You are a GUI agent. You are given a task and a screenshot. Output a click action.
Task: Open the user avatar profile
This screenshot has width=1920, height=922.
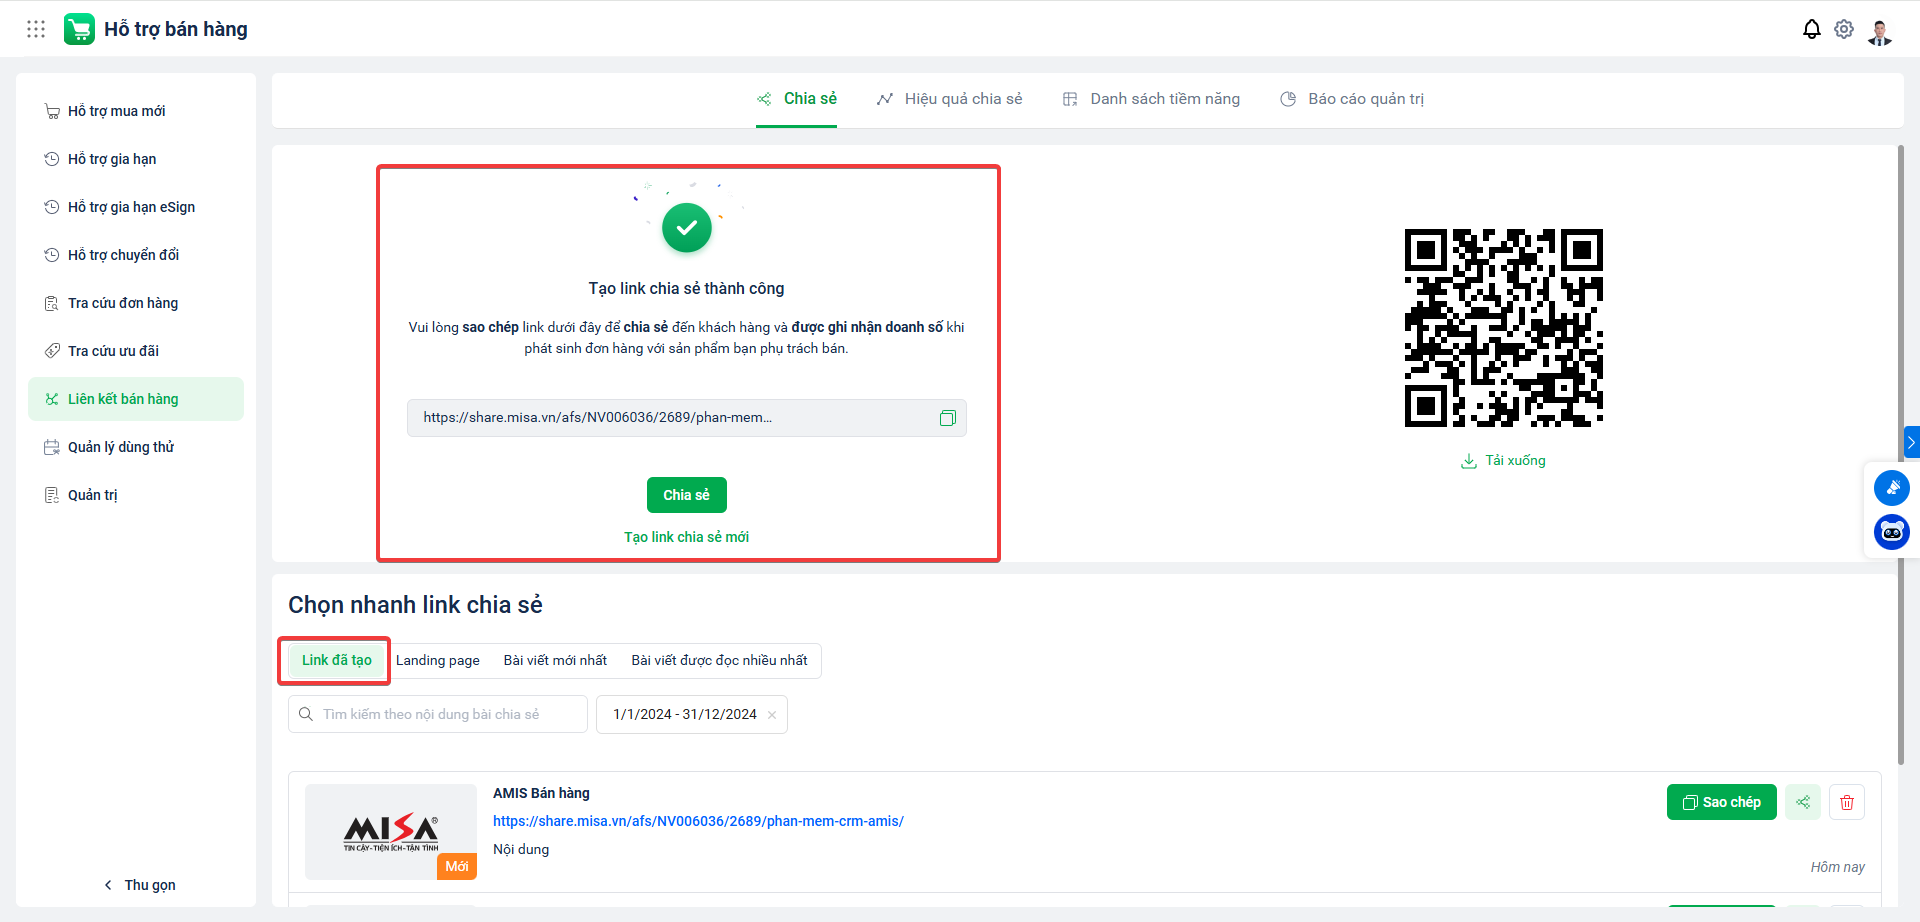point(1880,30)
